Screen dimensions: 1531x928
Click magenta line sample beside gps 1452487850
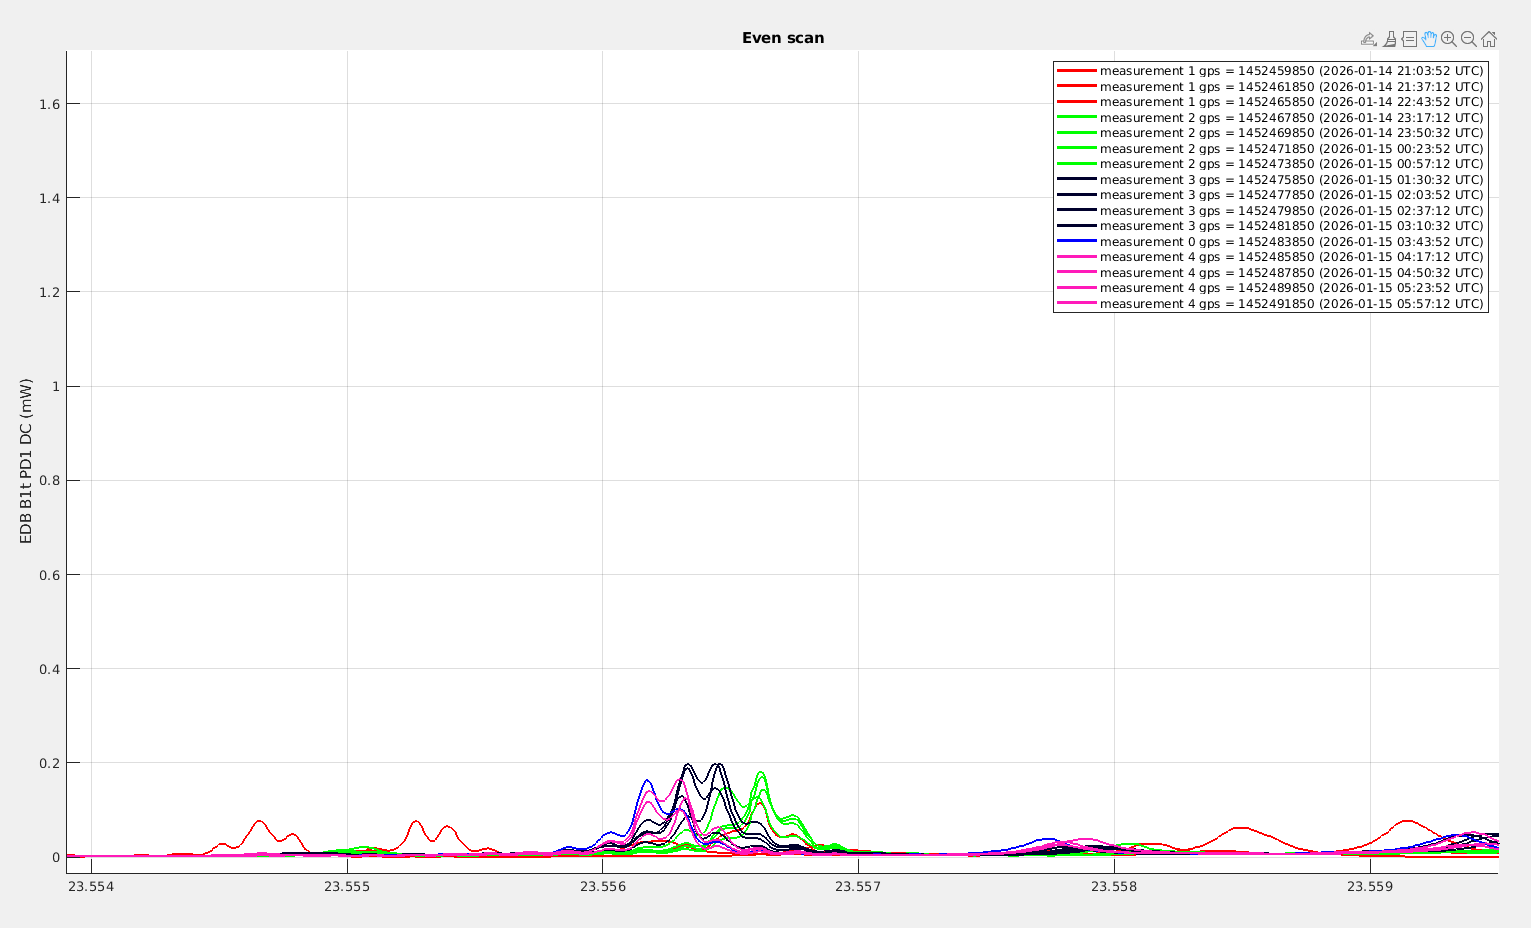(x=1077, y=273)
